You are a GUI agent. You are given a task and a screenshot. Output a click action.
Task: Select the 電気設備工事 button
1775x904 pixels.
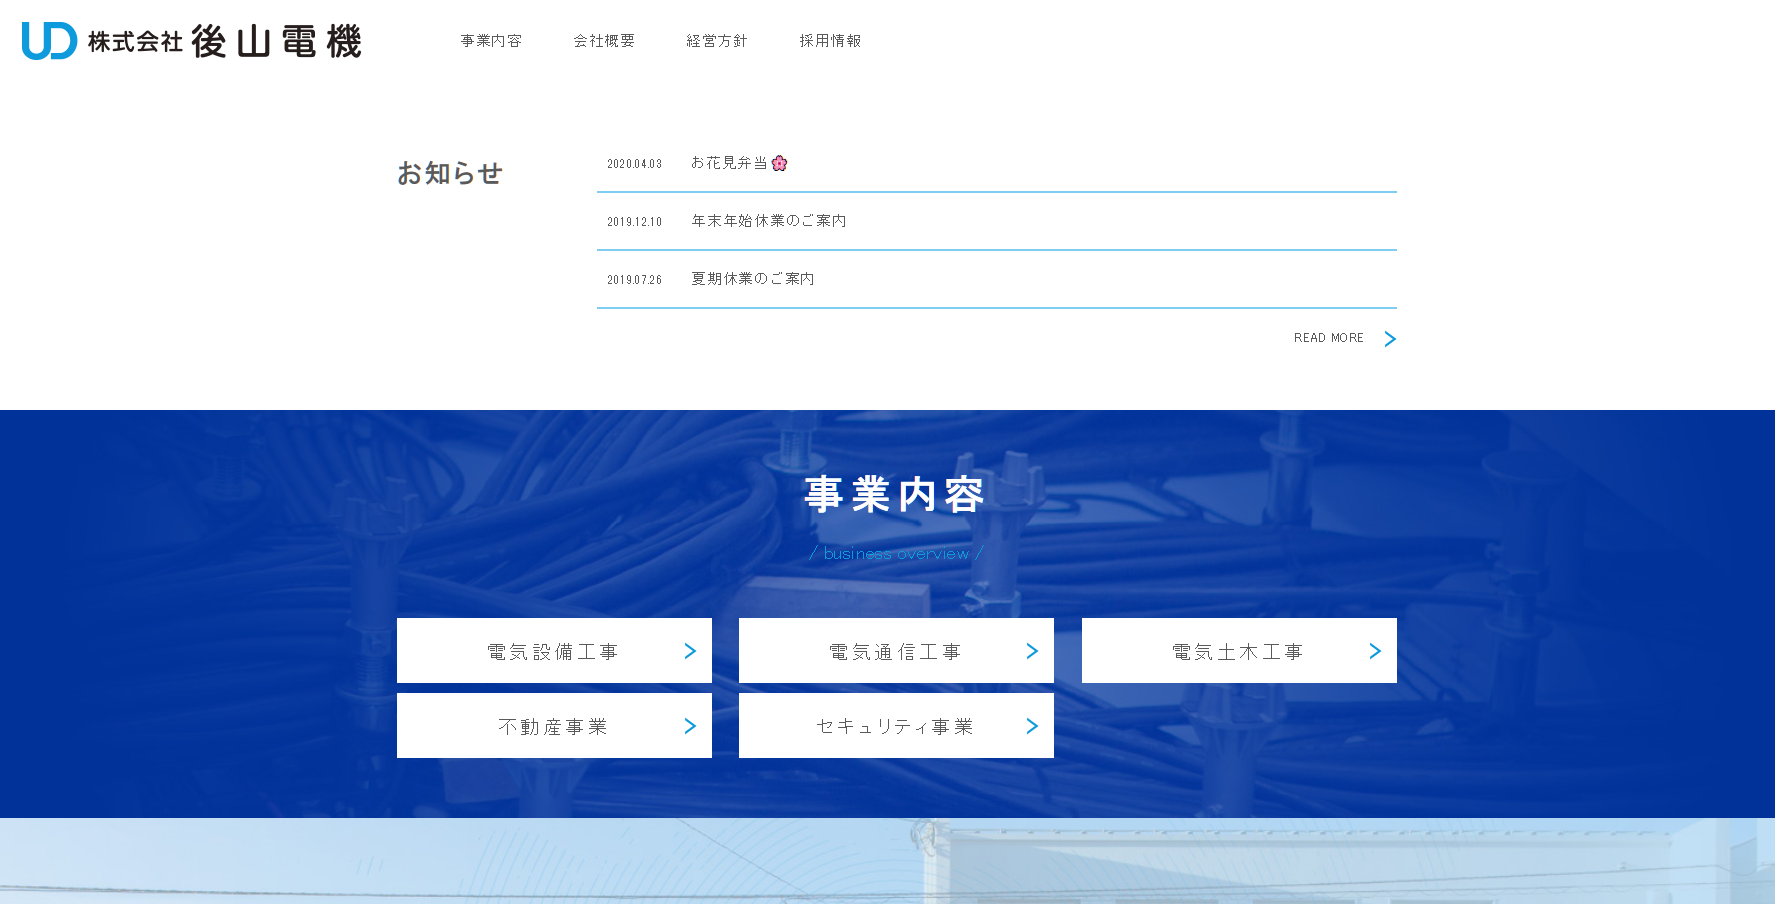(x=553, y=651)
